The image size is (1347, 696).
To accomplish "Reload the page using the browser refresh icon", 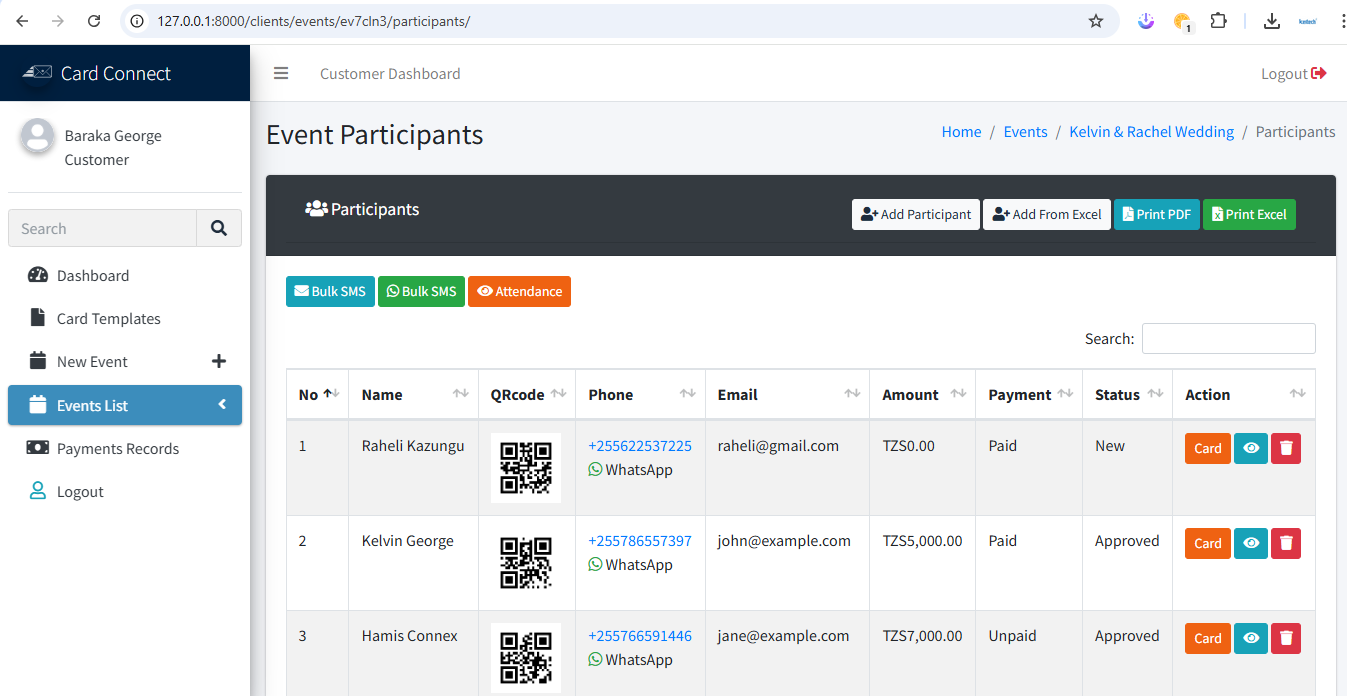I will 93,21.
